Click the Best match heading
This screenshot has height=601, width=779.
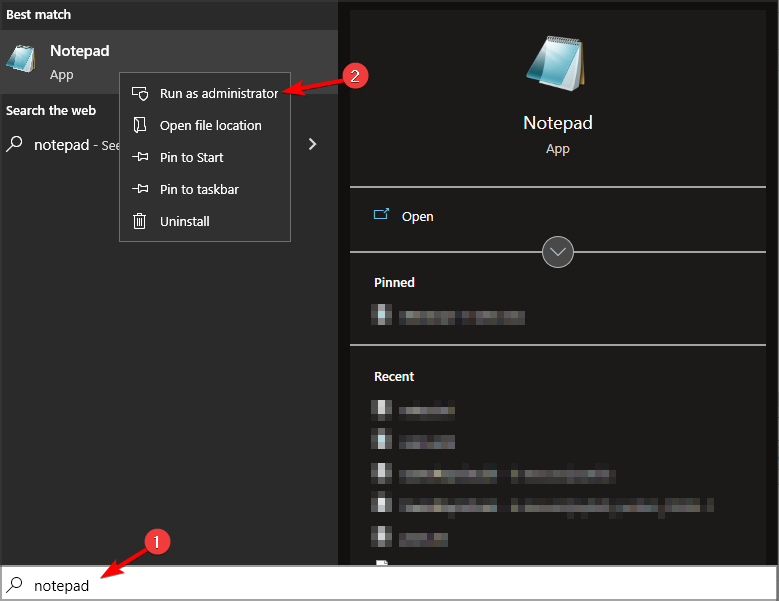click(38, 15)
